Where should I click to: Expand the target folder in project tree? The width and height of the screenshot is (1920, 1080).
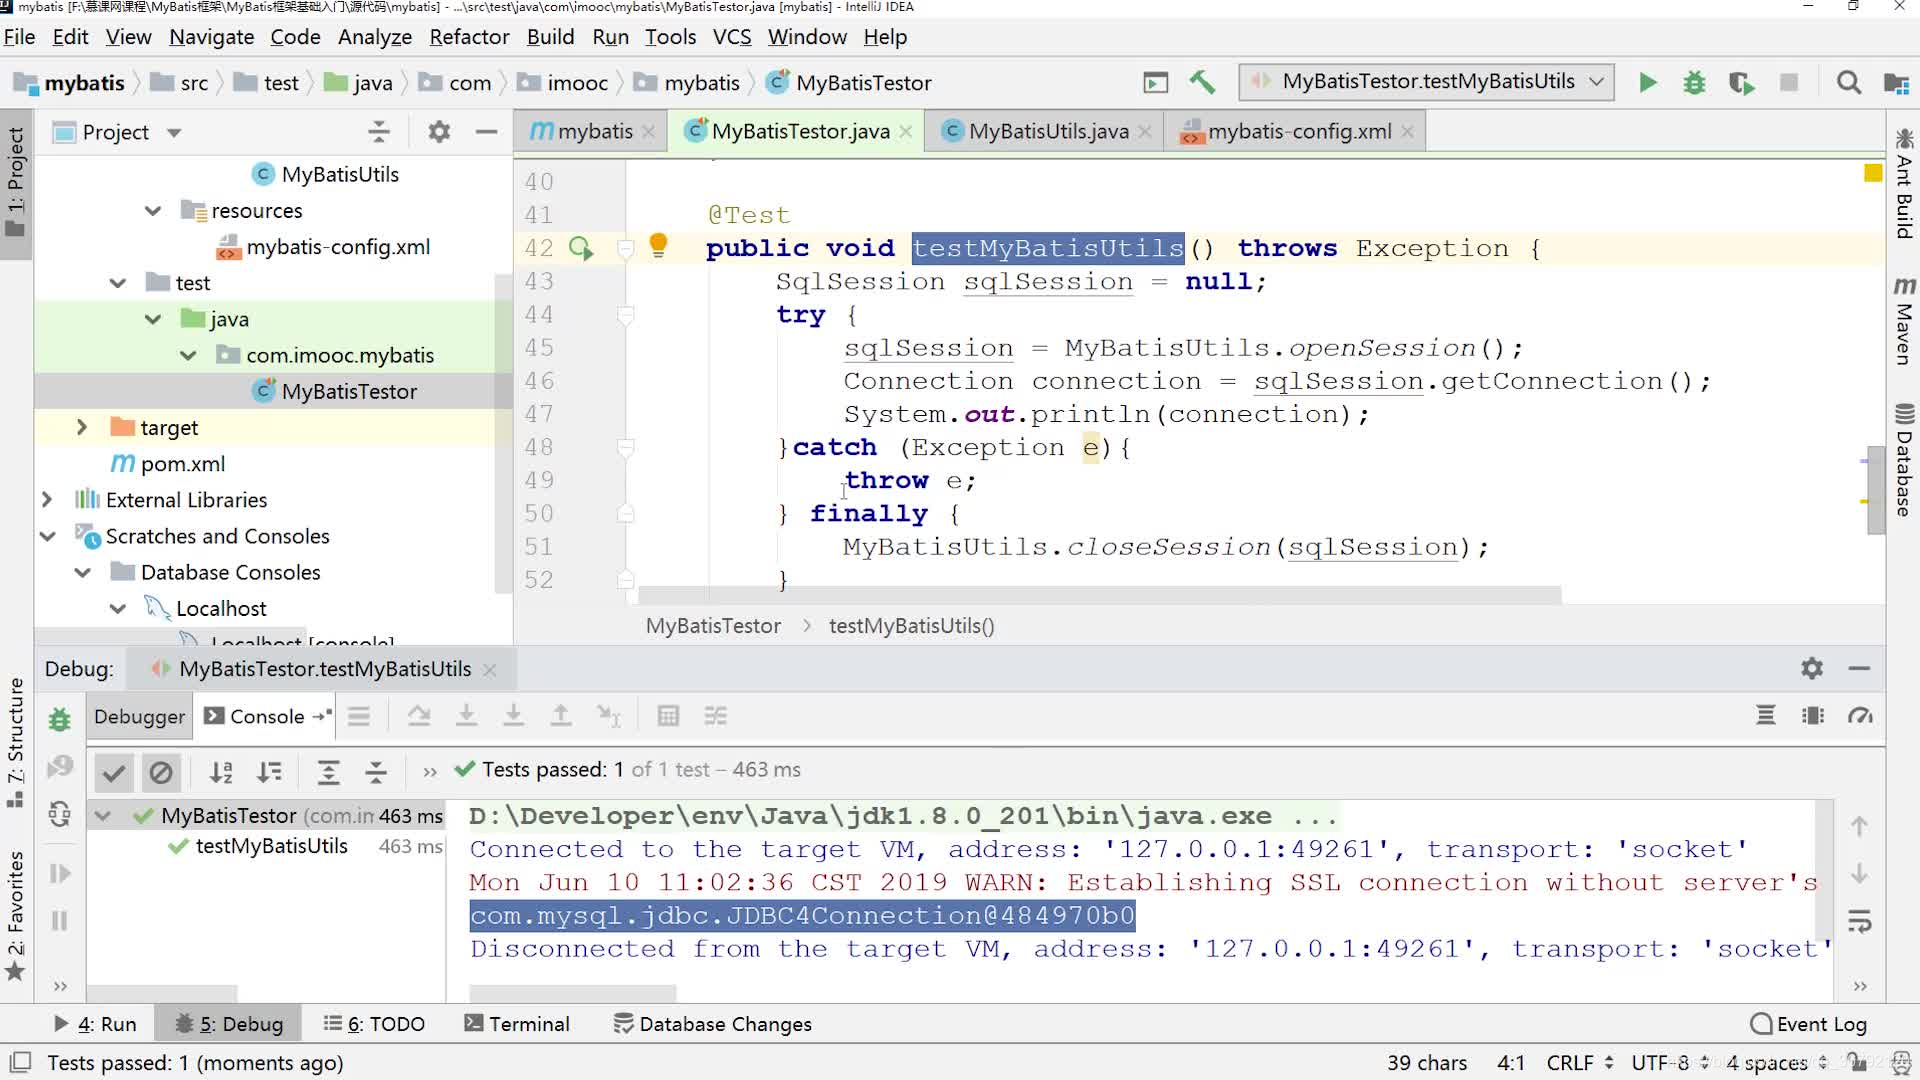[80, 426]
